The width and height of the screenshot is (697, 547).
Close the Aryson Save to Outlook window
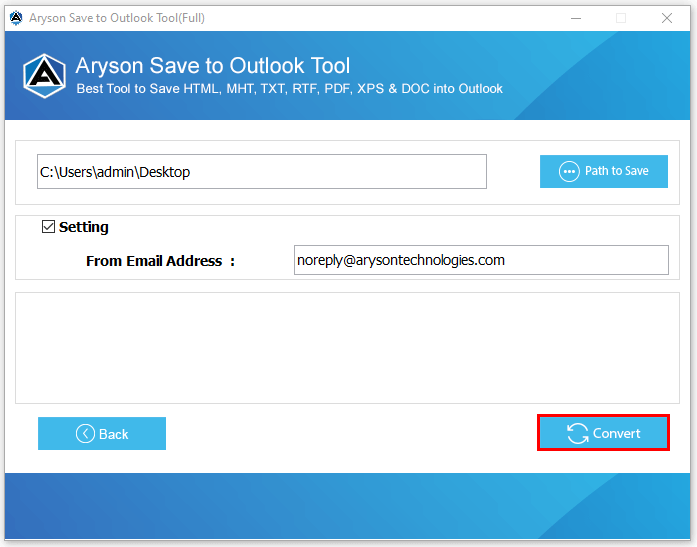coord(667,18)
